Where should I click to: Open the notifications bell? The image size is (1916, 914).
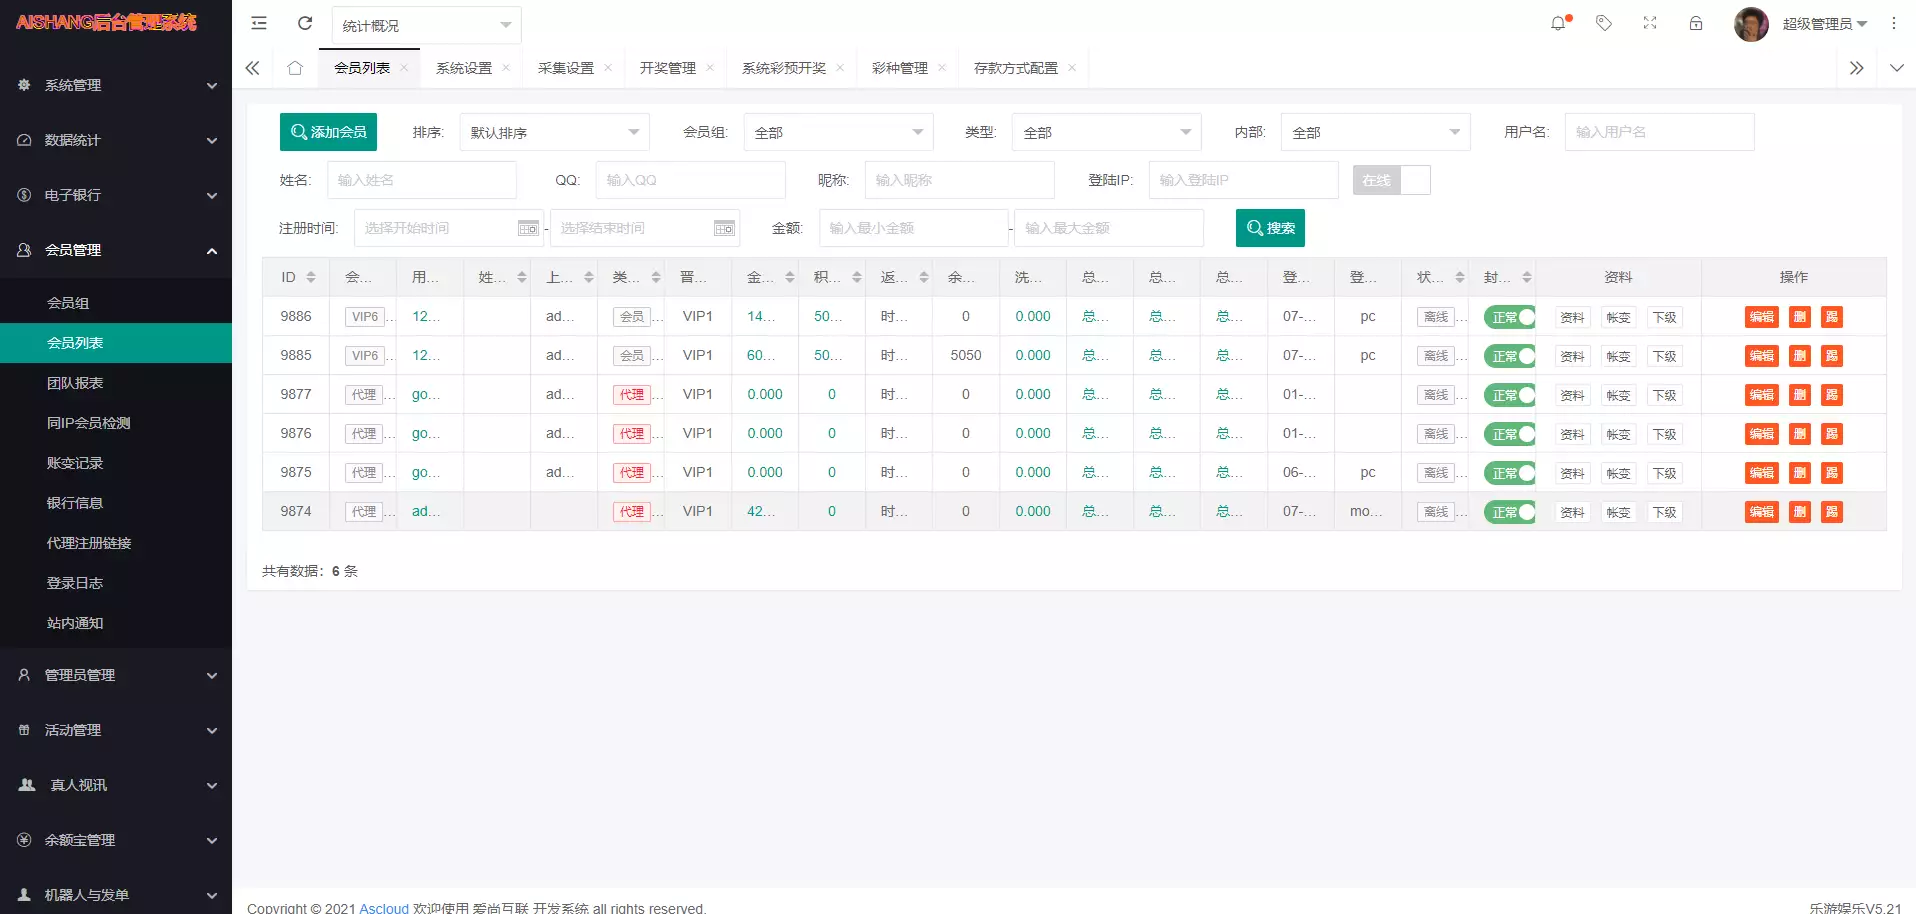pos(1558,23)
